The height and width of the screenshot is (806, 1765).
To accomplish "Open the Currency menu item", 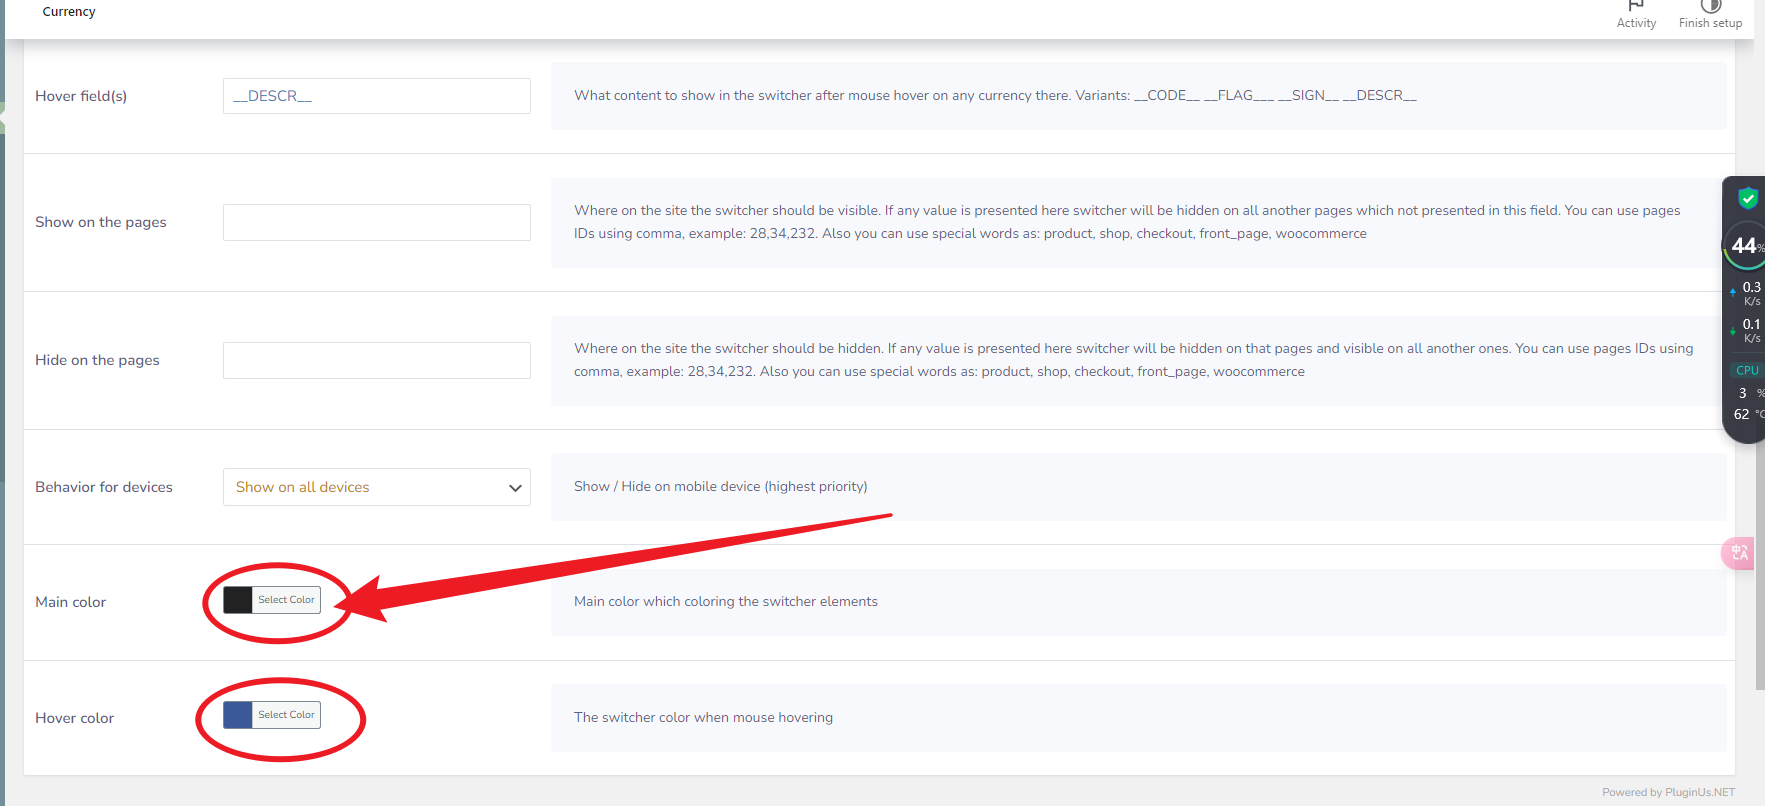I will click(69, 12).
